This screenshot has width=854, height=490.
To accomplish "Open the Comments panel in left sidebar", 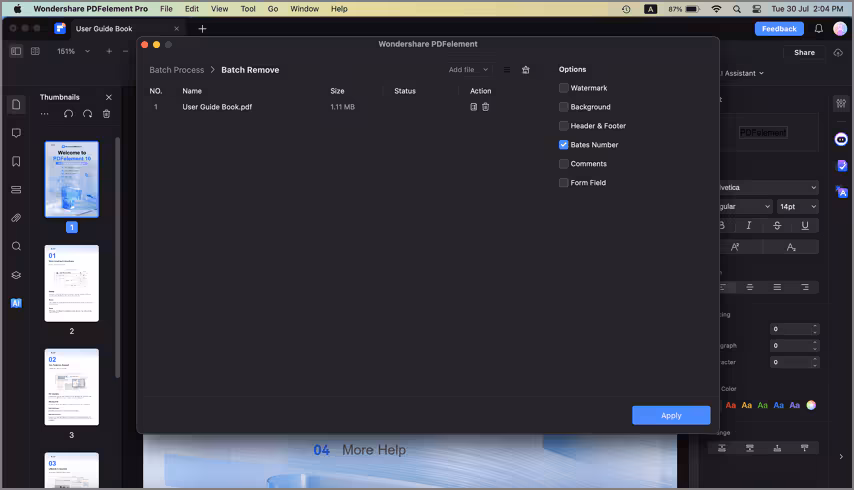I will pyautogui.click(x=16, y=133).
